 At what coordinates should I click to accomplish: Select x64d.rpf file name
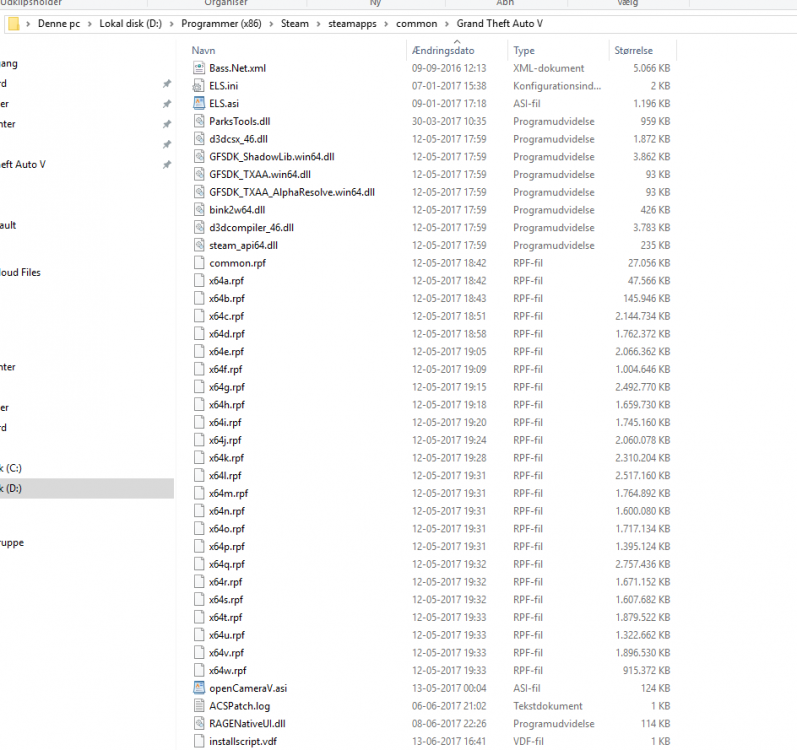tap(227, 334)
